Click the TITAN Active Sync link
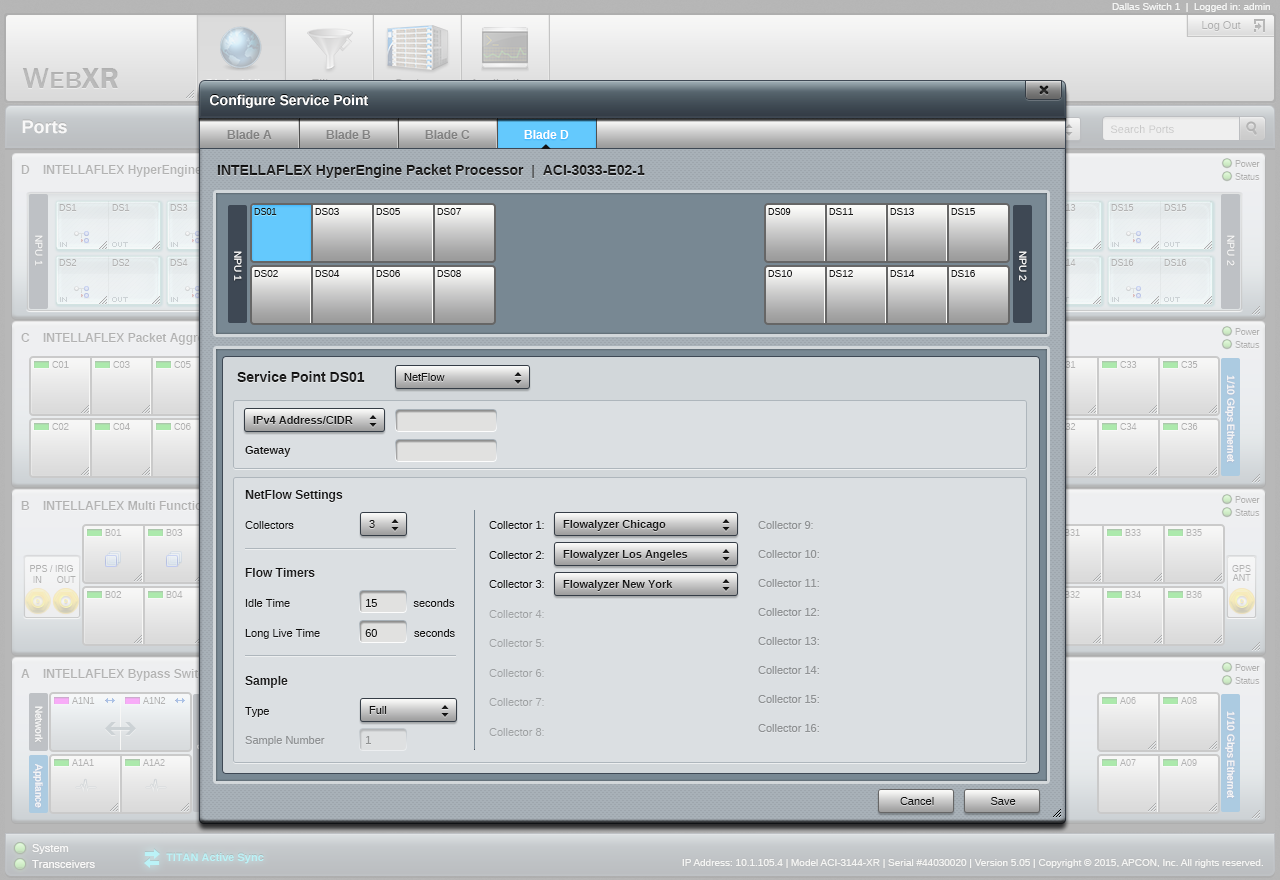Viewport: 1280px width, 880px height. point(215,858)
